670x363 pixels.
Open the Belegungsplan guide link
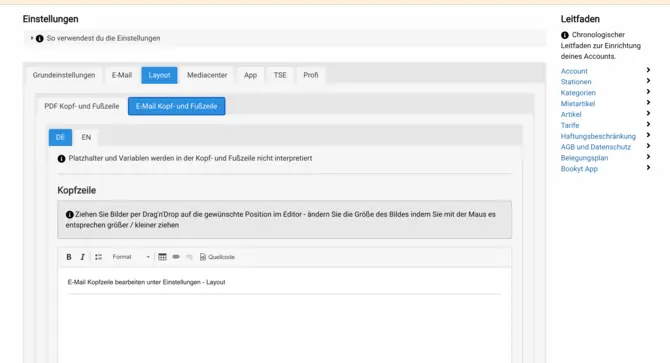pyautogui.click(x=584, y=158)
